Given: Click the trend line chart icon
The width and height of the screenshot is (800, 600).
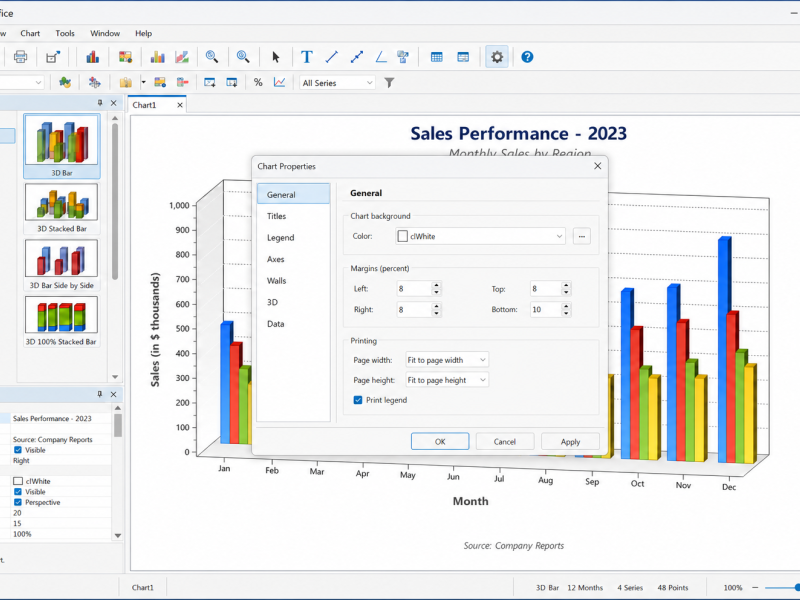Looking at the screenshot, I should [x=280, y=82].
